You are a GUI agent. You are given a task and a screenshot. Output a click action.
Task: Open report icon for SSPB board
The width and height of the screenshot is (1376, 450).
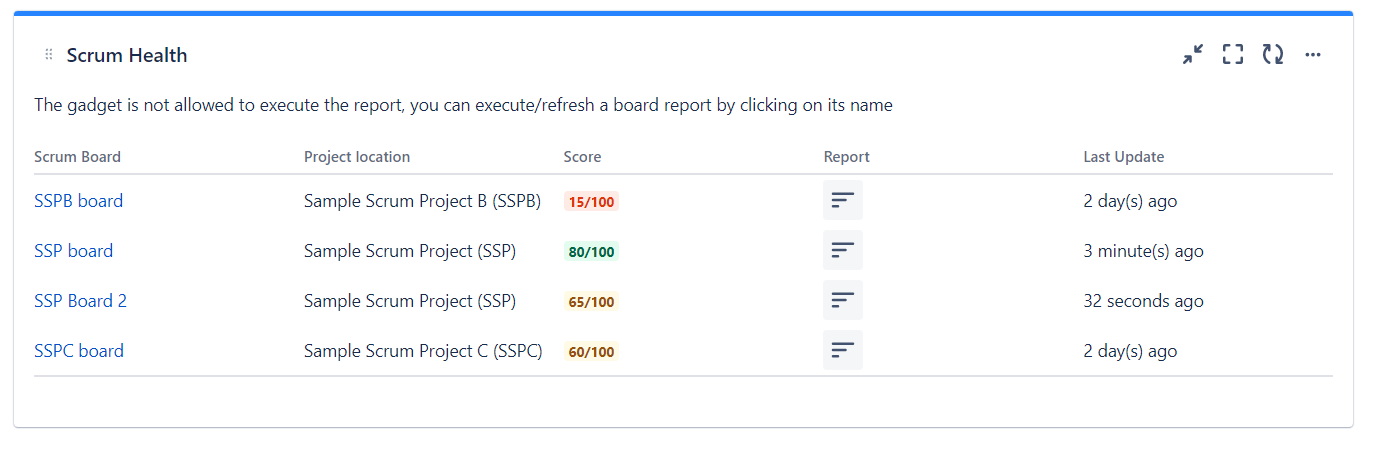click(x=843, y=200)
